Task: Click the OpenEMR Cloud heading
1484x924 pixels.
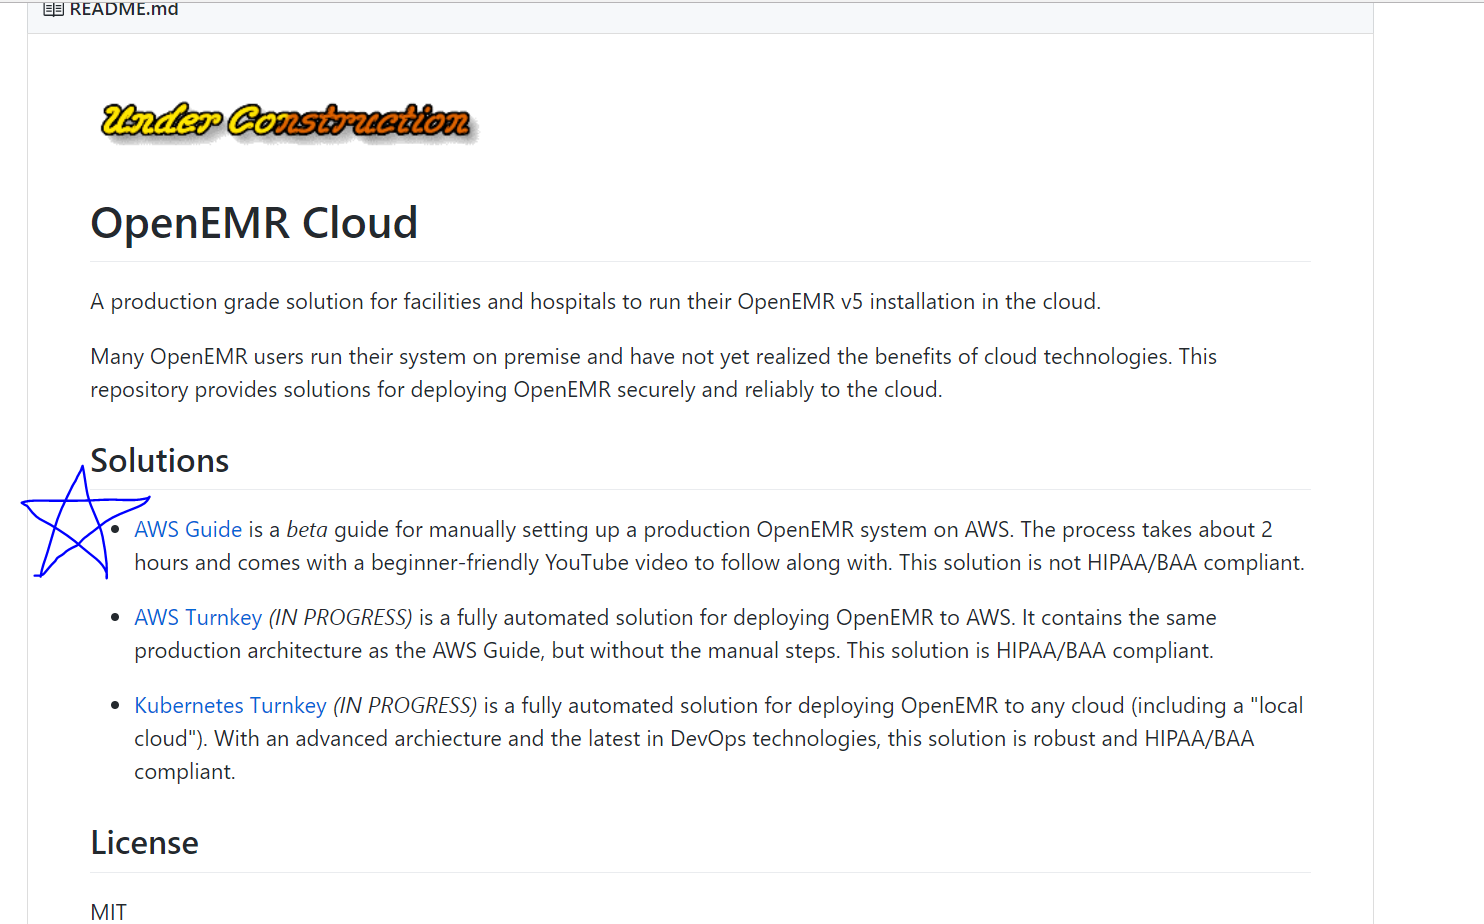Action: tap(253, 223)
